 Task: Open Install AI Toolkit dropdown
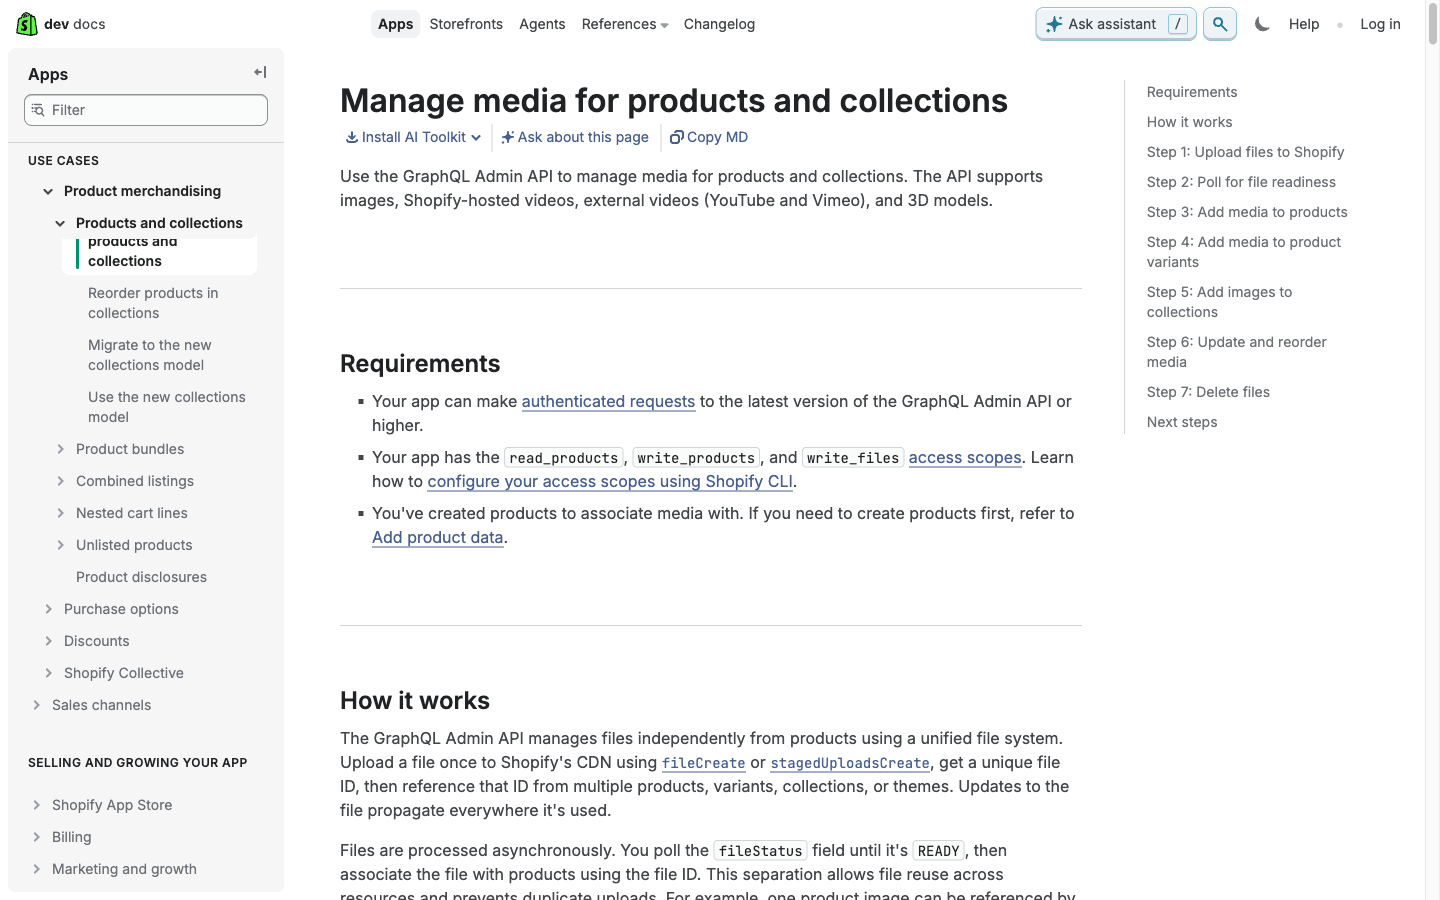[x=413, y=137]
